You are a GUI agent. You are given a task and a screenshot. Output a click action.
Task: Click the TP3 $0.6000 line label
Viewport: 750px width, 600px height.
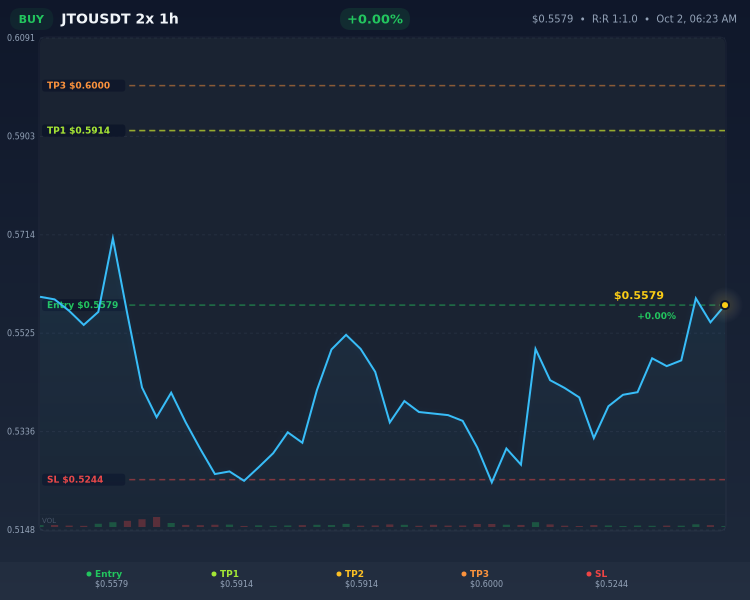click(x=84, y=86)
